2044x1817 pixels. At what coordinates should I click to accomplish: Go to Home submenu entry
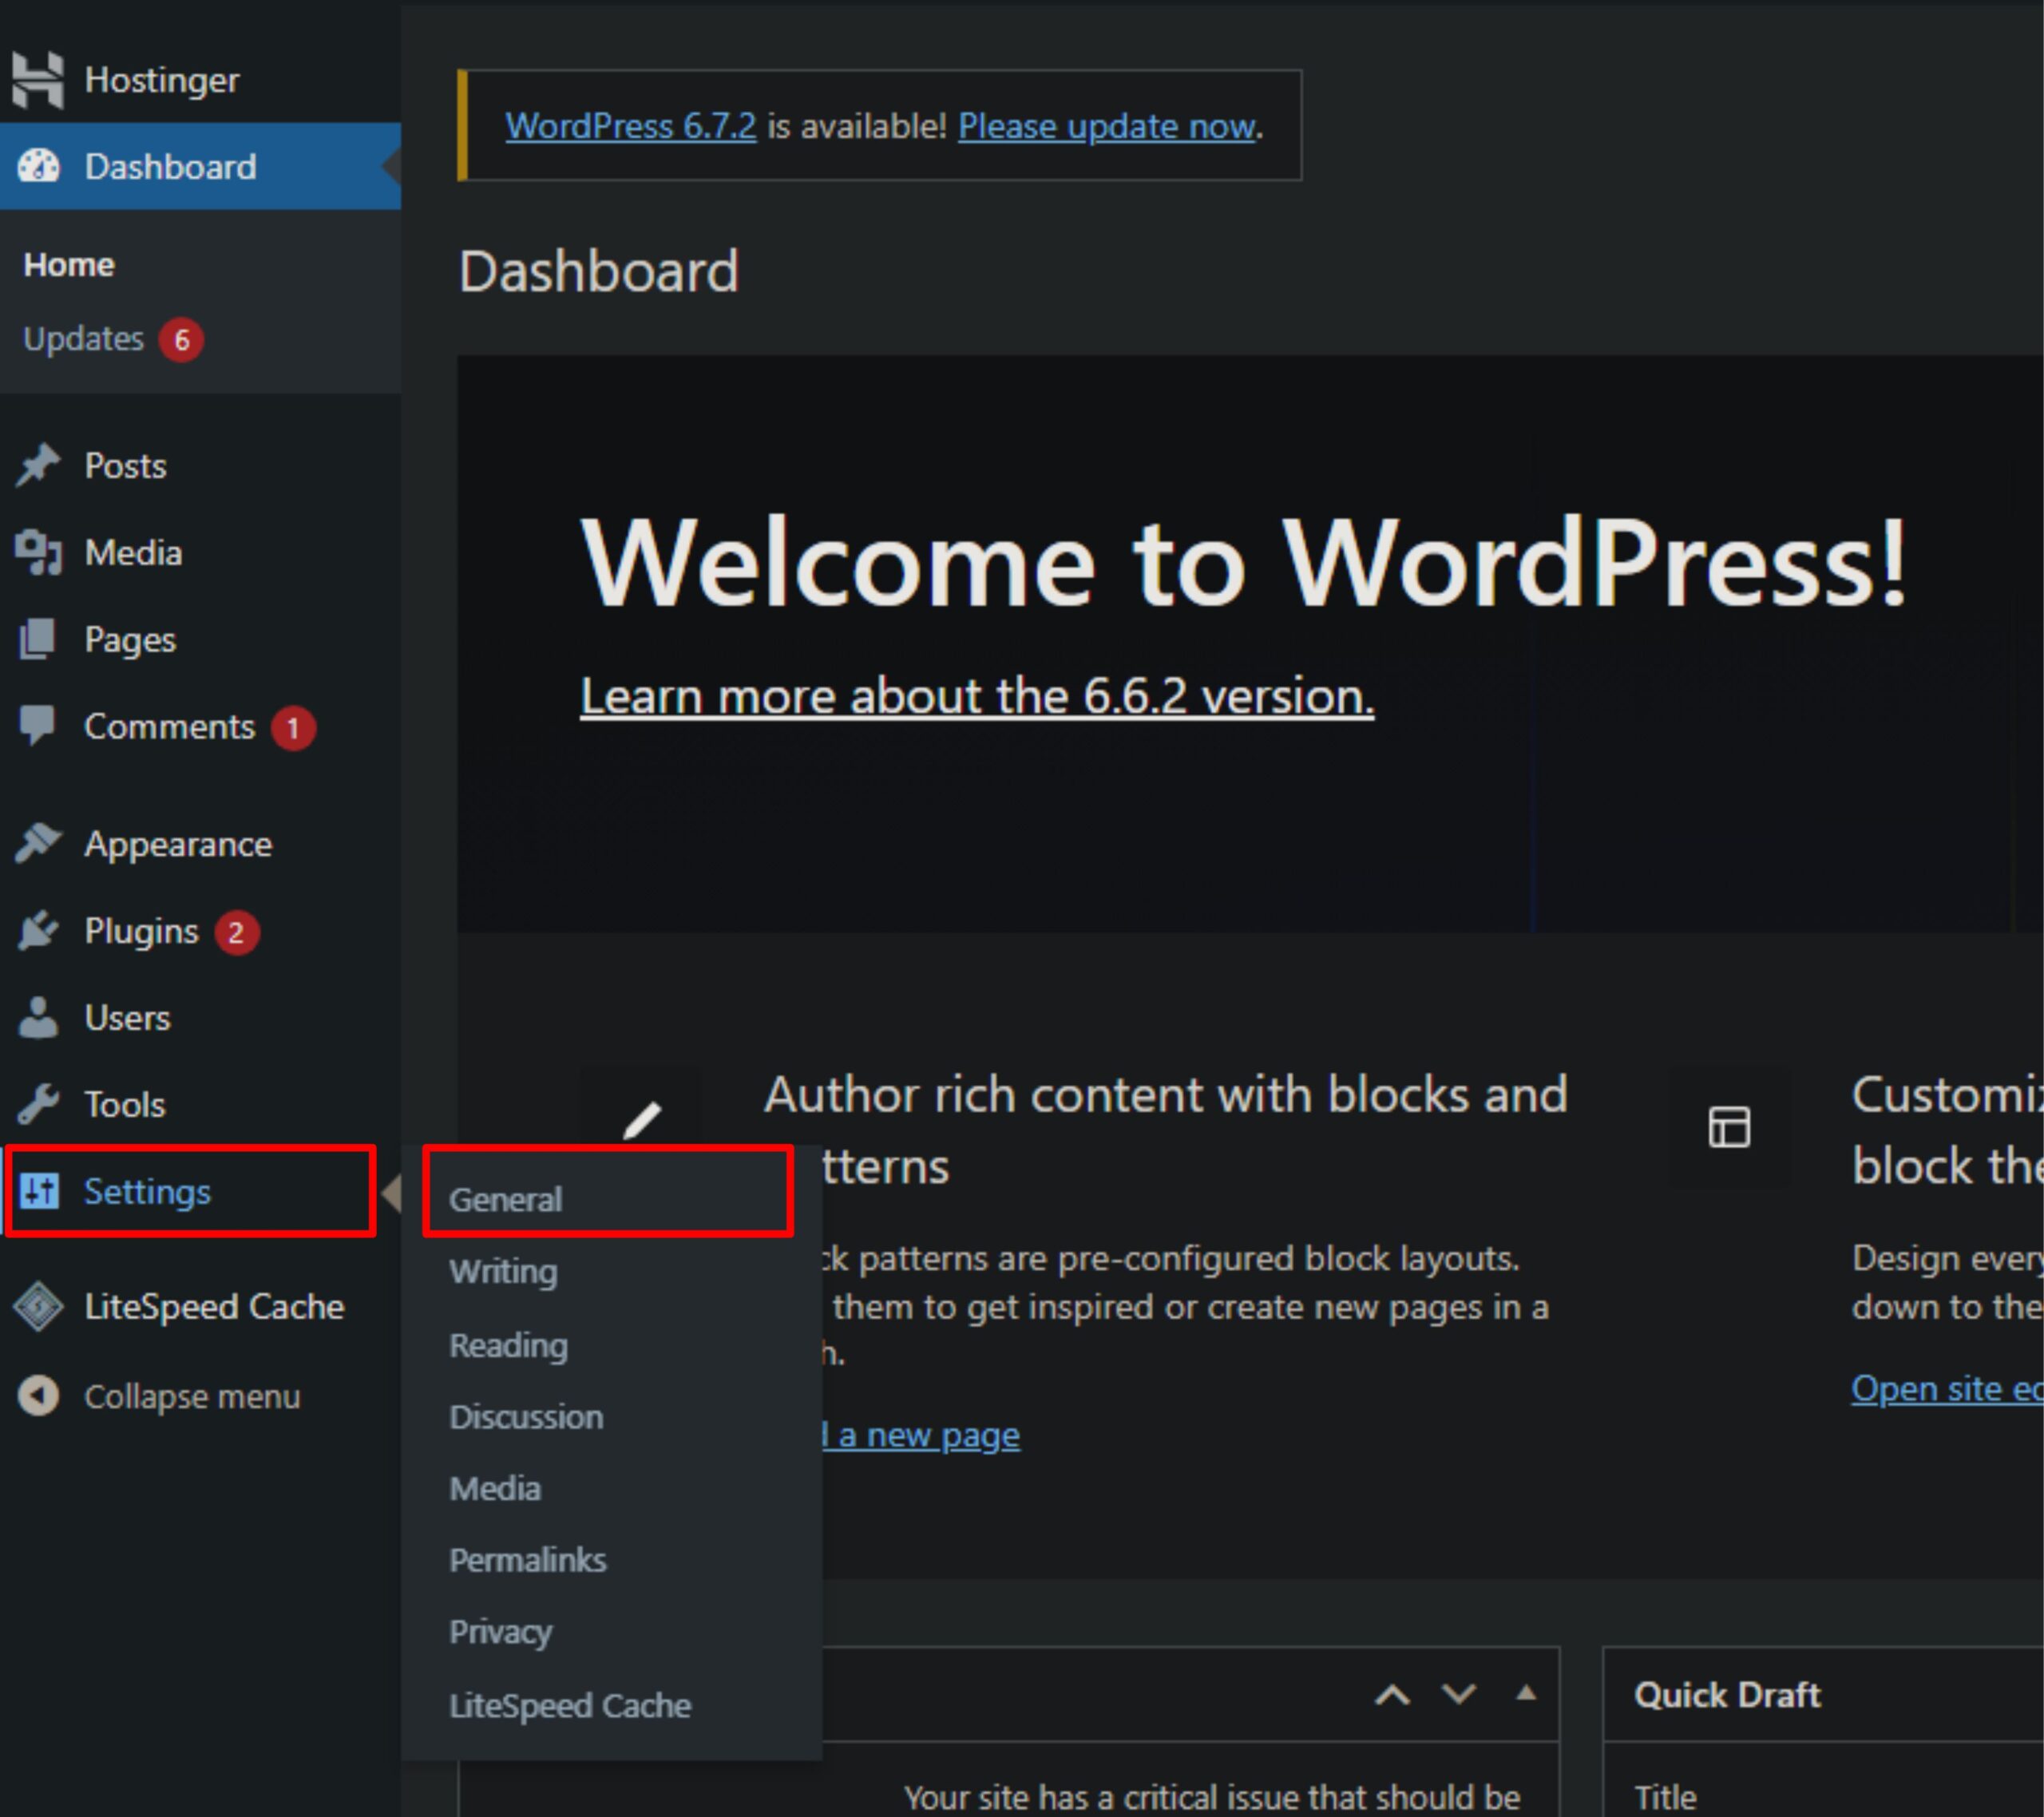(69, 265)
